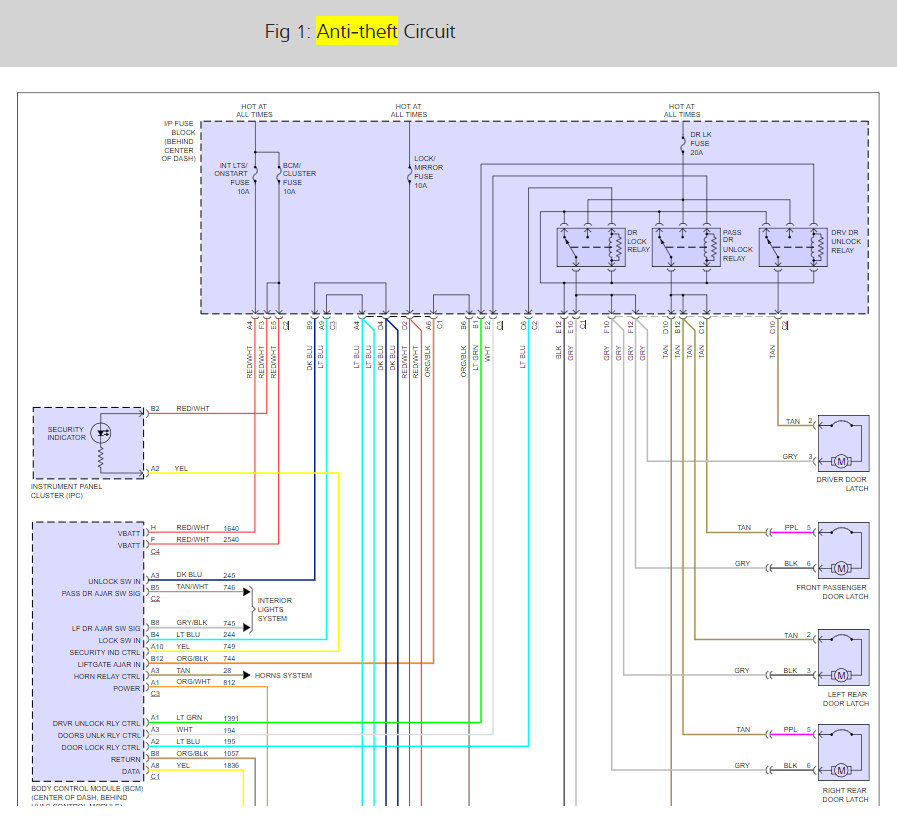Click circuit number 1640 on RED/WHT wire
Viewport: 897px width, 823px height.
click(x=231, y=528)
